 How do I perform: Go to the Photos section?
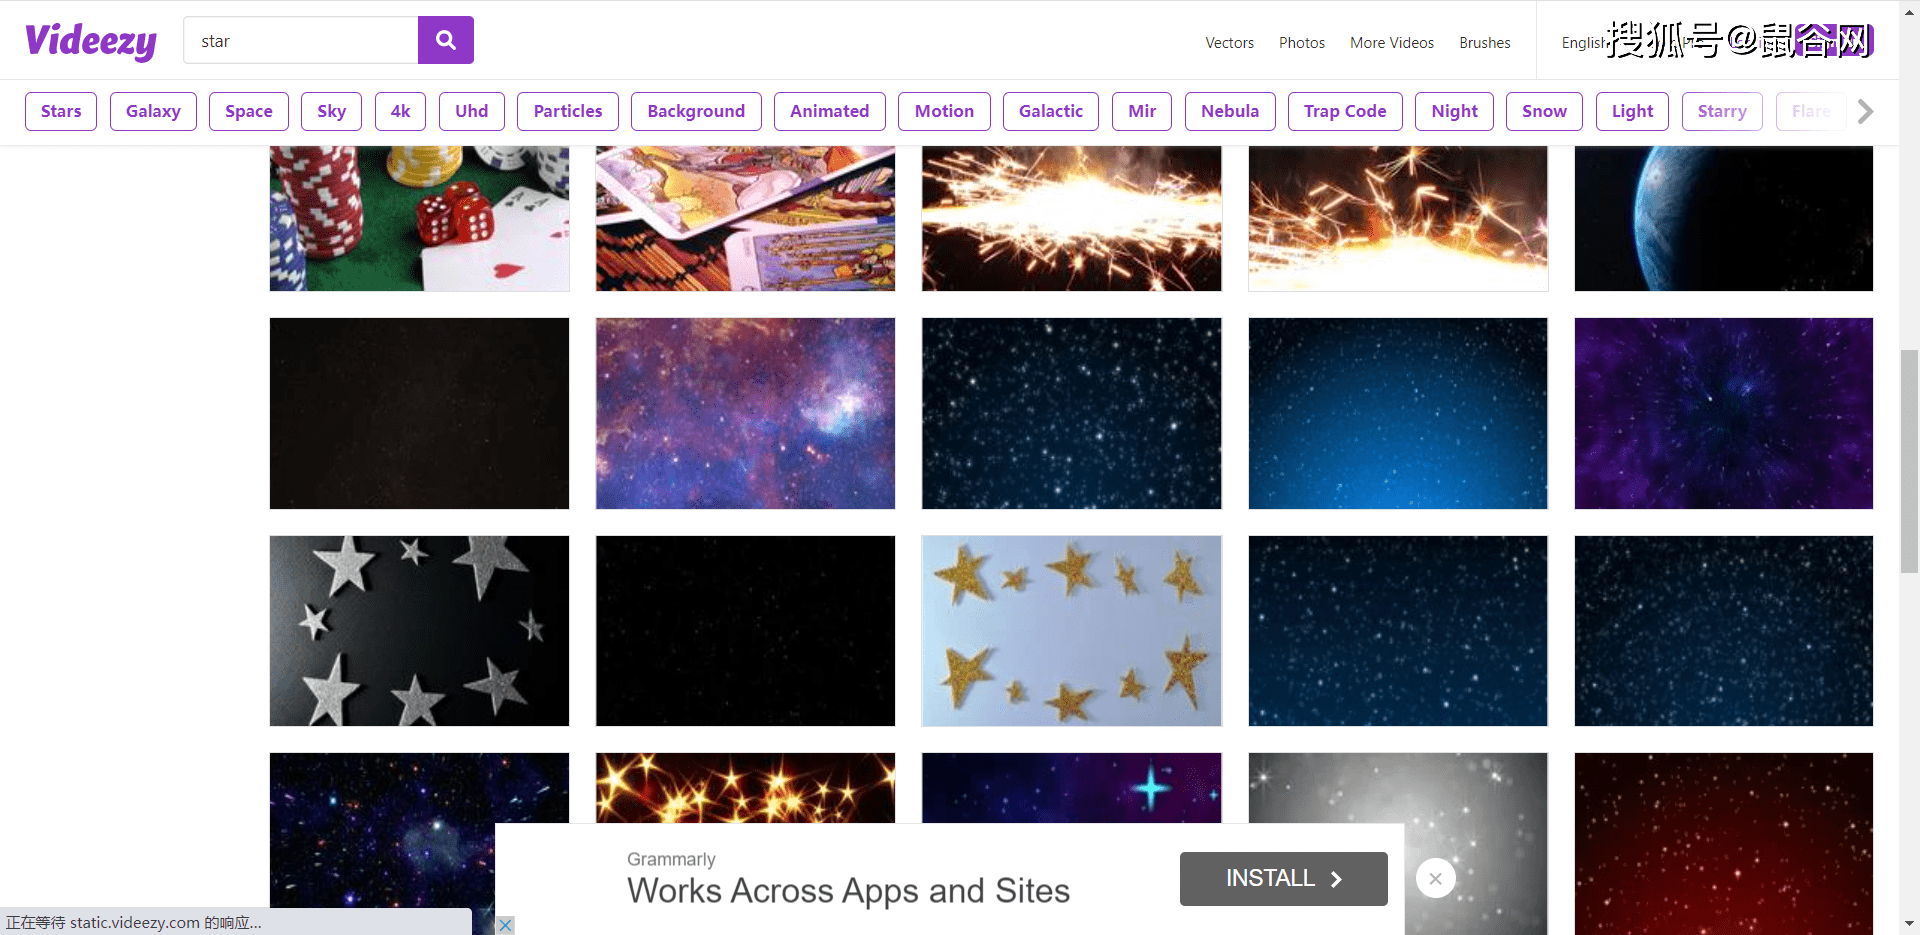coord(1301,43)
